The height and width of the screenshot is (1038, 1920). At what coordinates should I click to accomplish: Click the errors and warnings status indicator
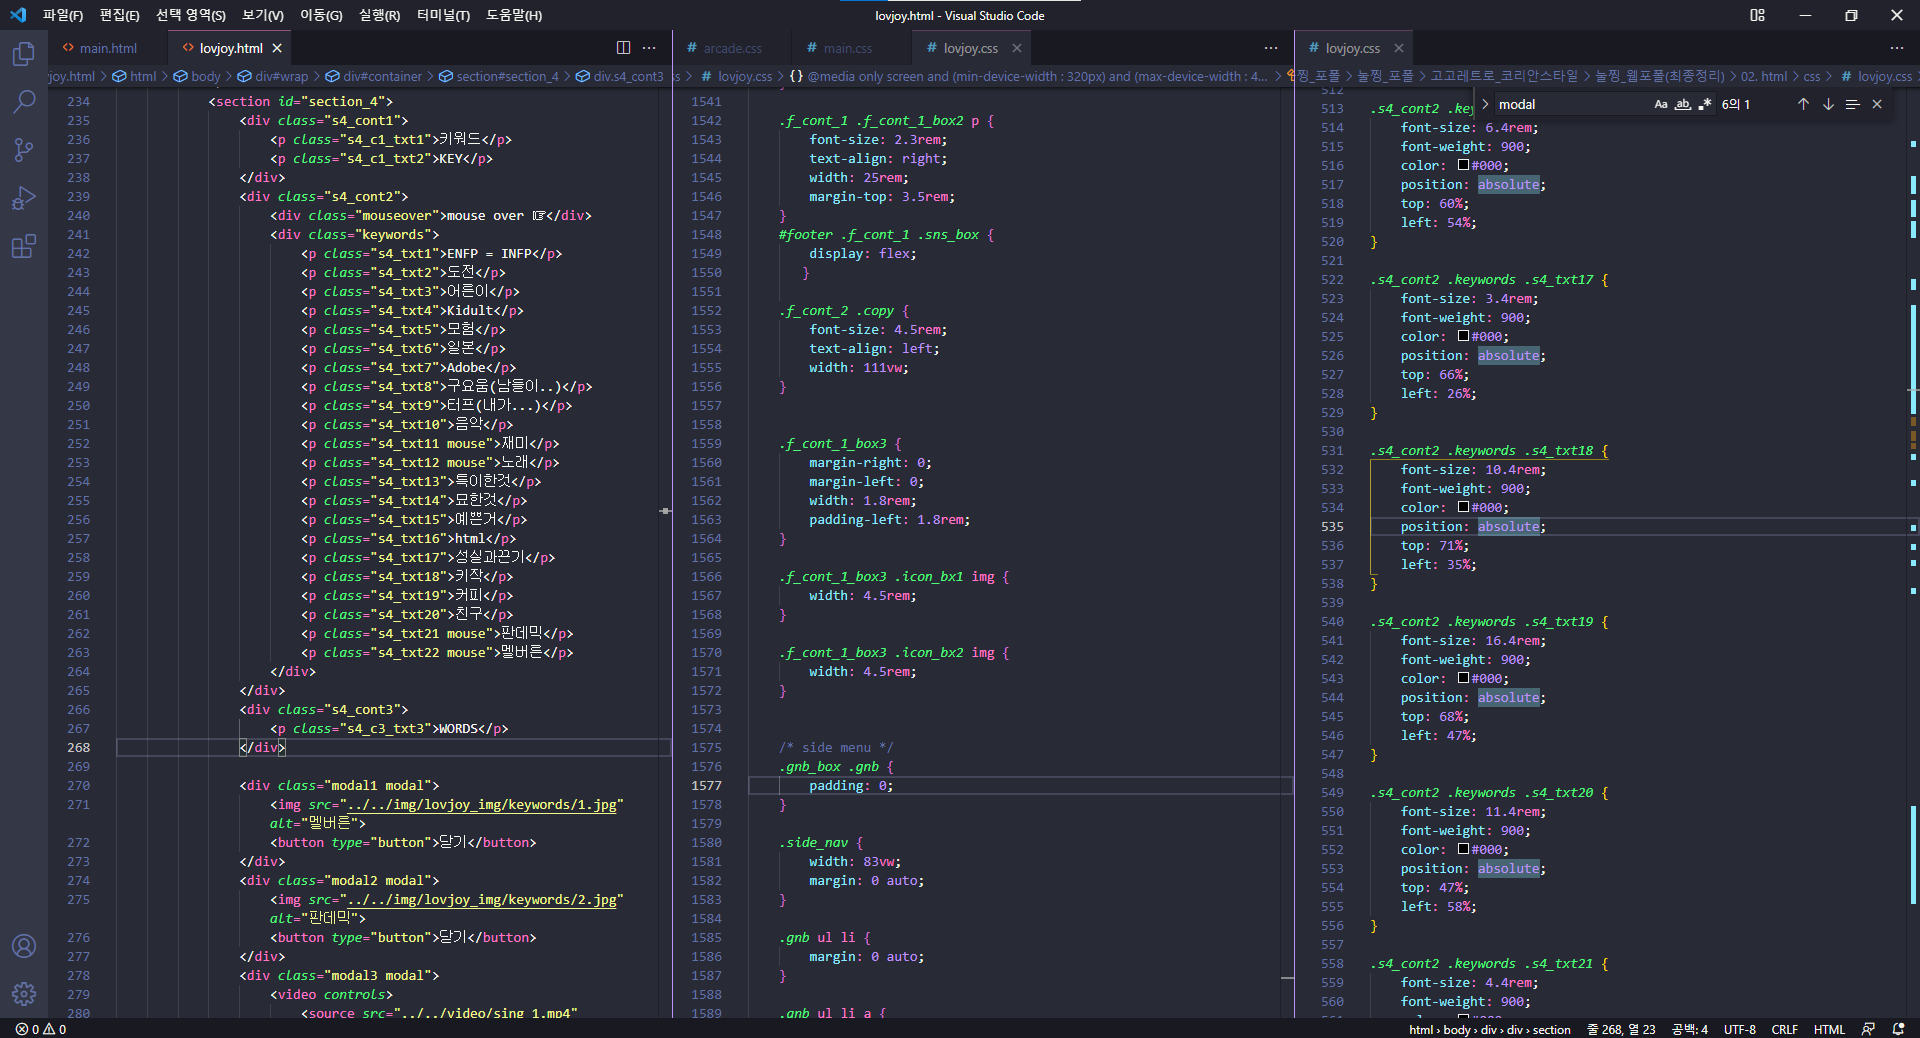tap(41, 1029)
